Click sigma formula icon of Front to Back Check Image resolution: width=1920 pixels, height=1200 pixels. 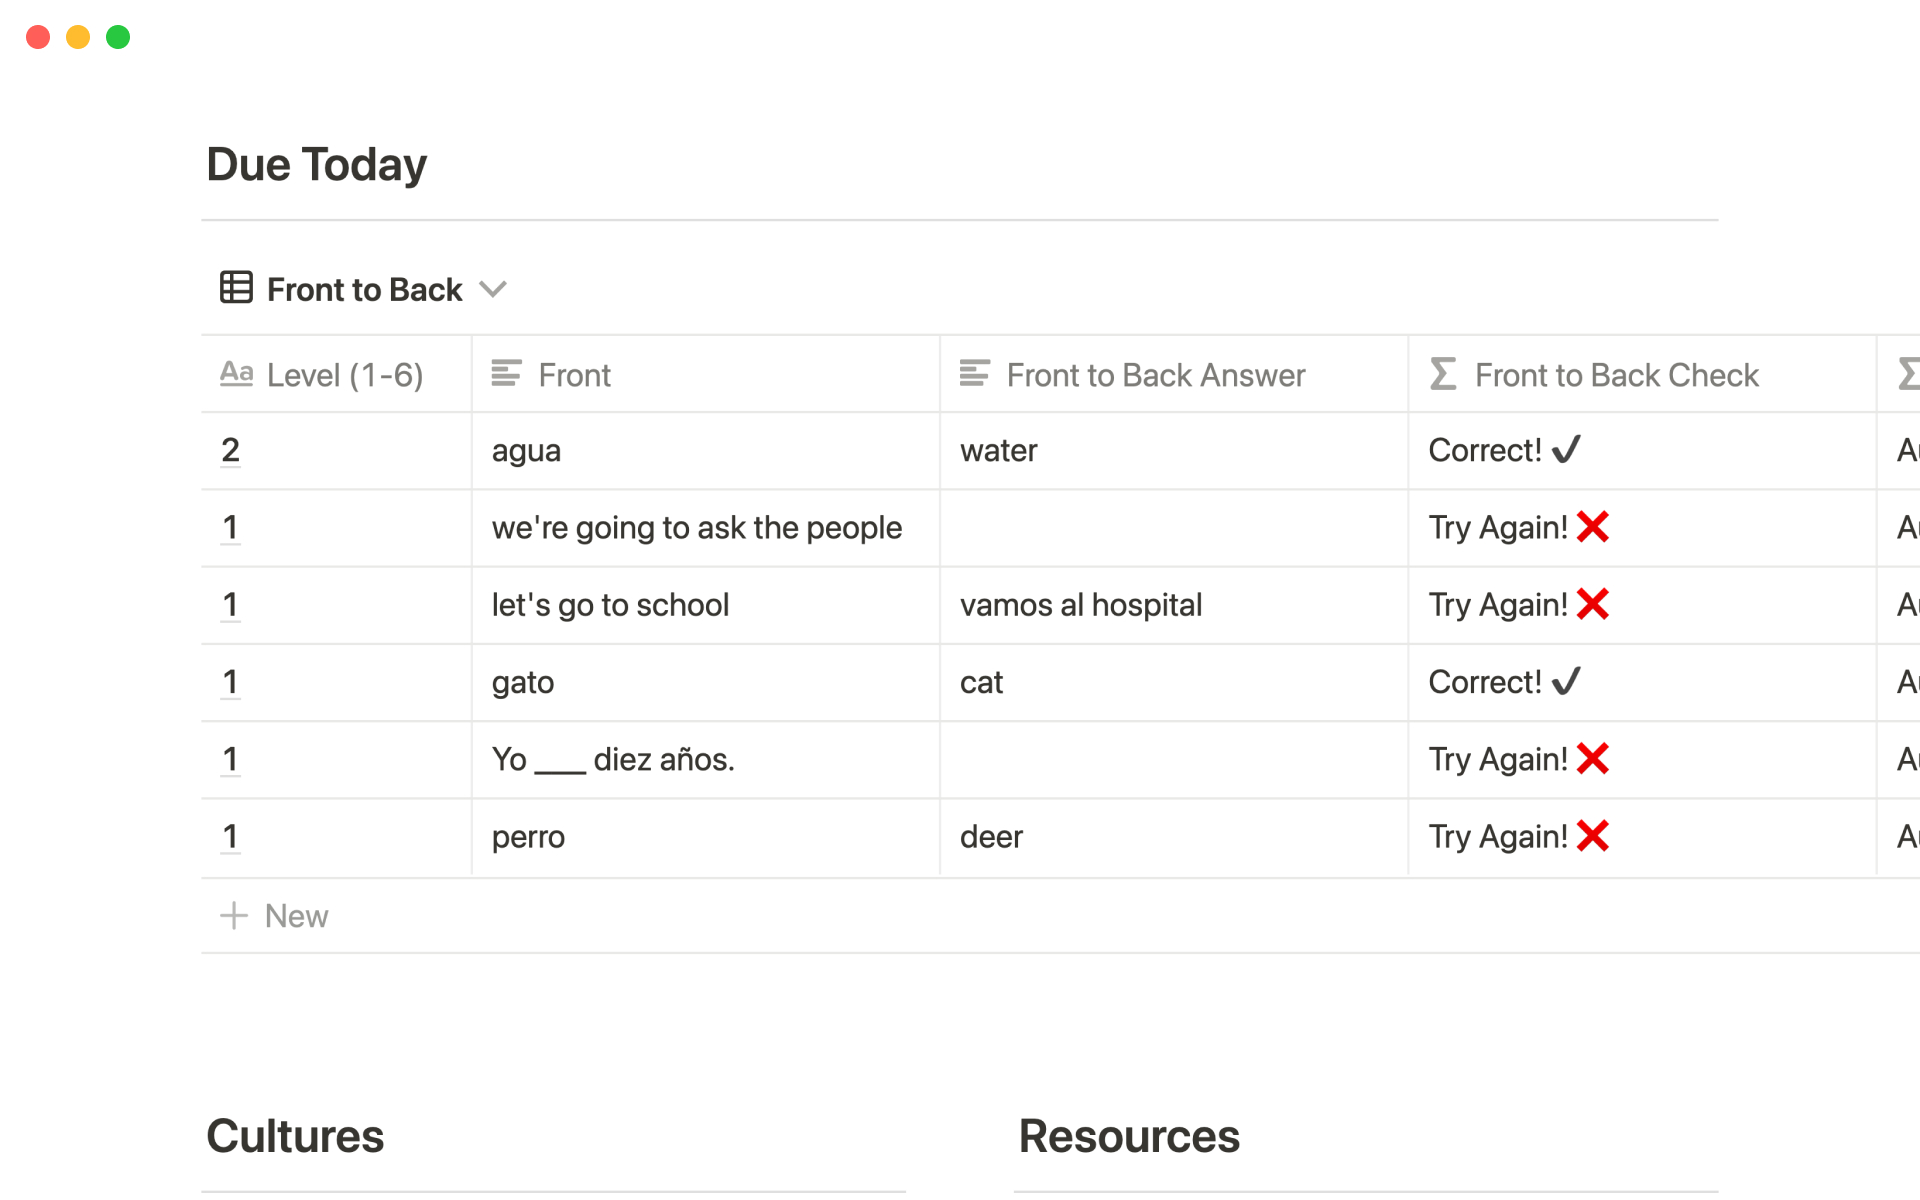[1442, 374]
